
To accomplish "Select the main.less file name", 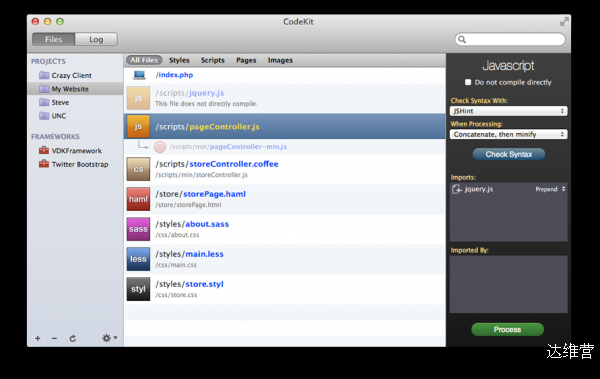I will coord(204,254).
